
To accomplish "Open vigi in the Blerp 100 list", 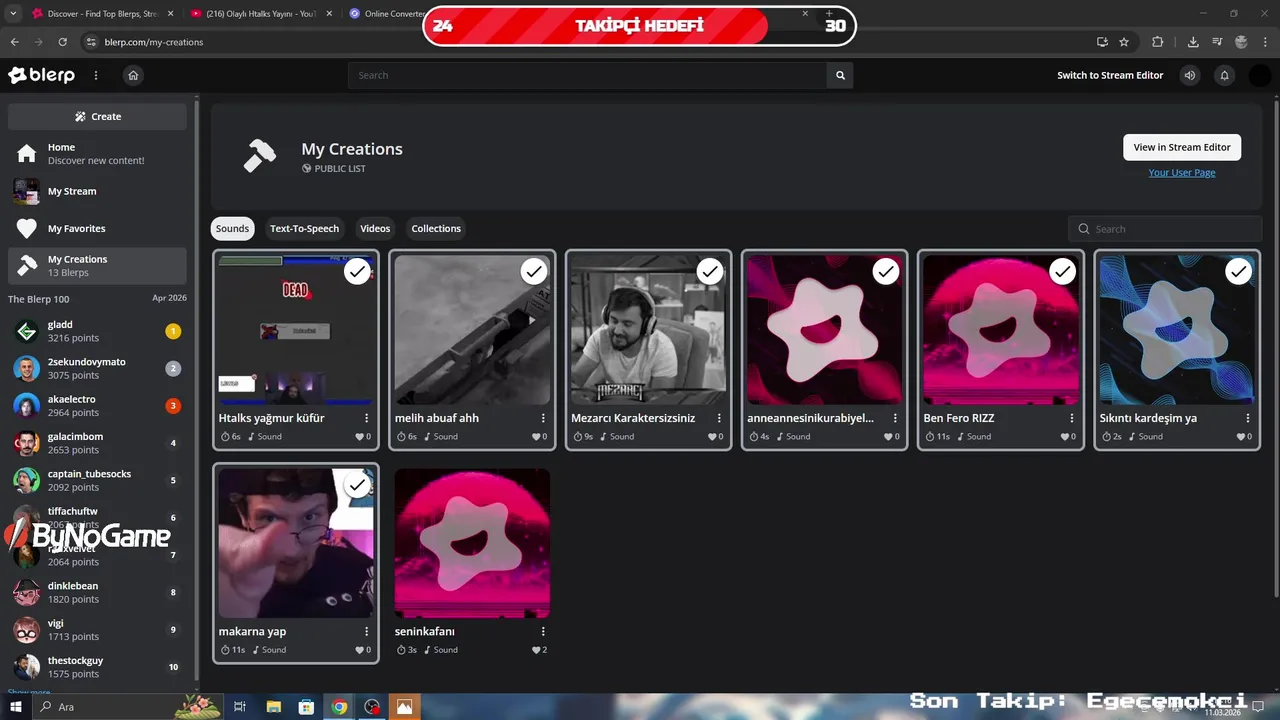I will (x=97, y=630).
